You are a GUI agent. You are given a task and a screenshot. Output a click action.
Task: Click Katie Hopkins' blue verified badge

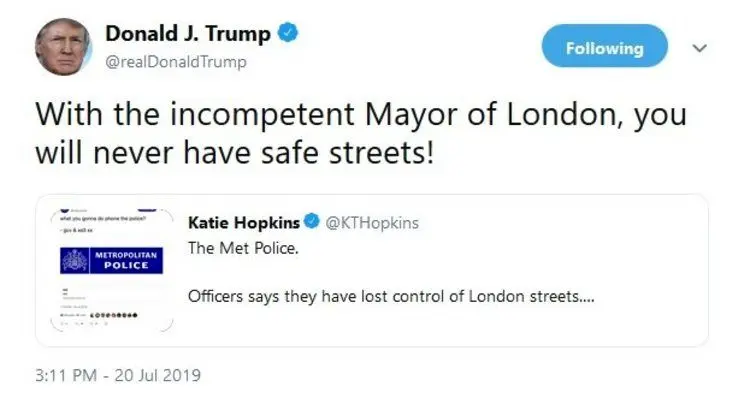[x=312, y=221]
